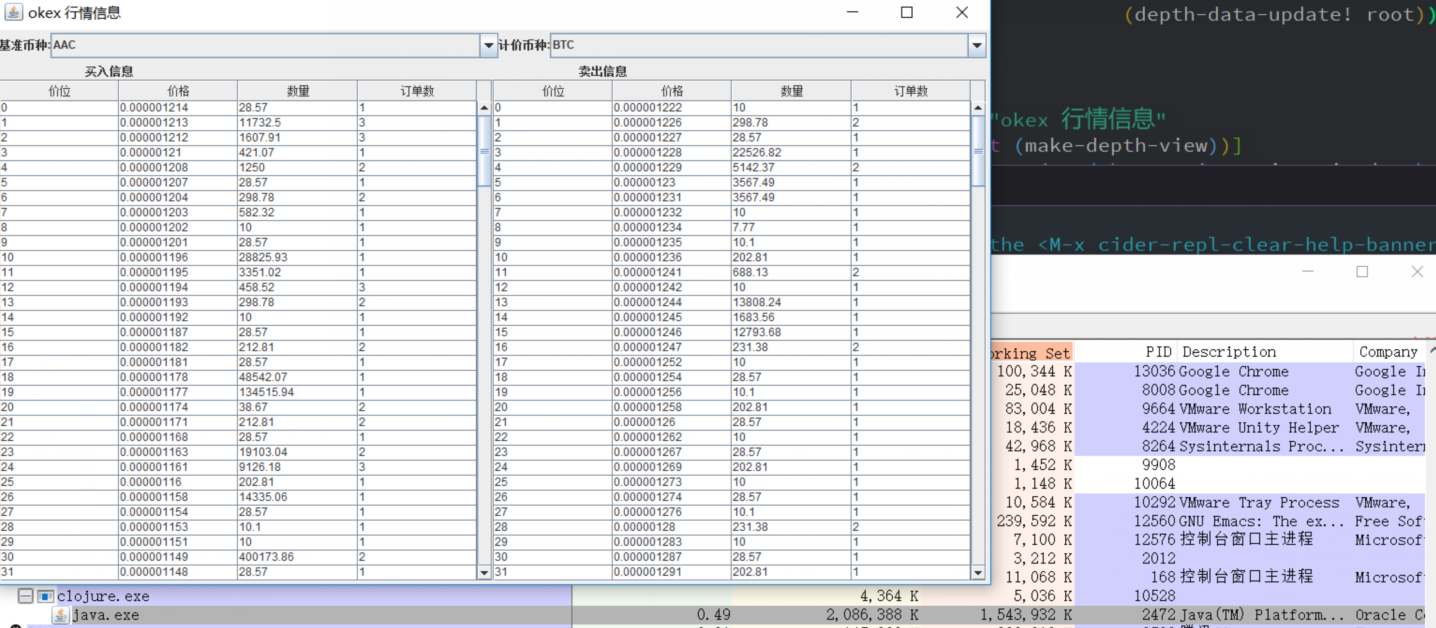Click 数量 header in the 卖出信息 table
The height and width of the screenshot is (628, 1436).
tap(791, 91)
